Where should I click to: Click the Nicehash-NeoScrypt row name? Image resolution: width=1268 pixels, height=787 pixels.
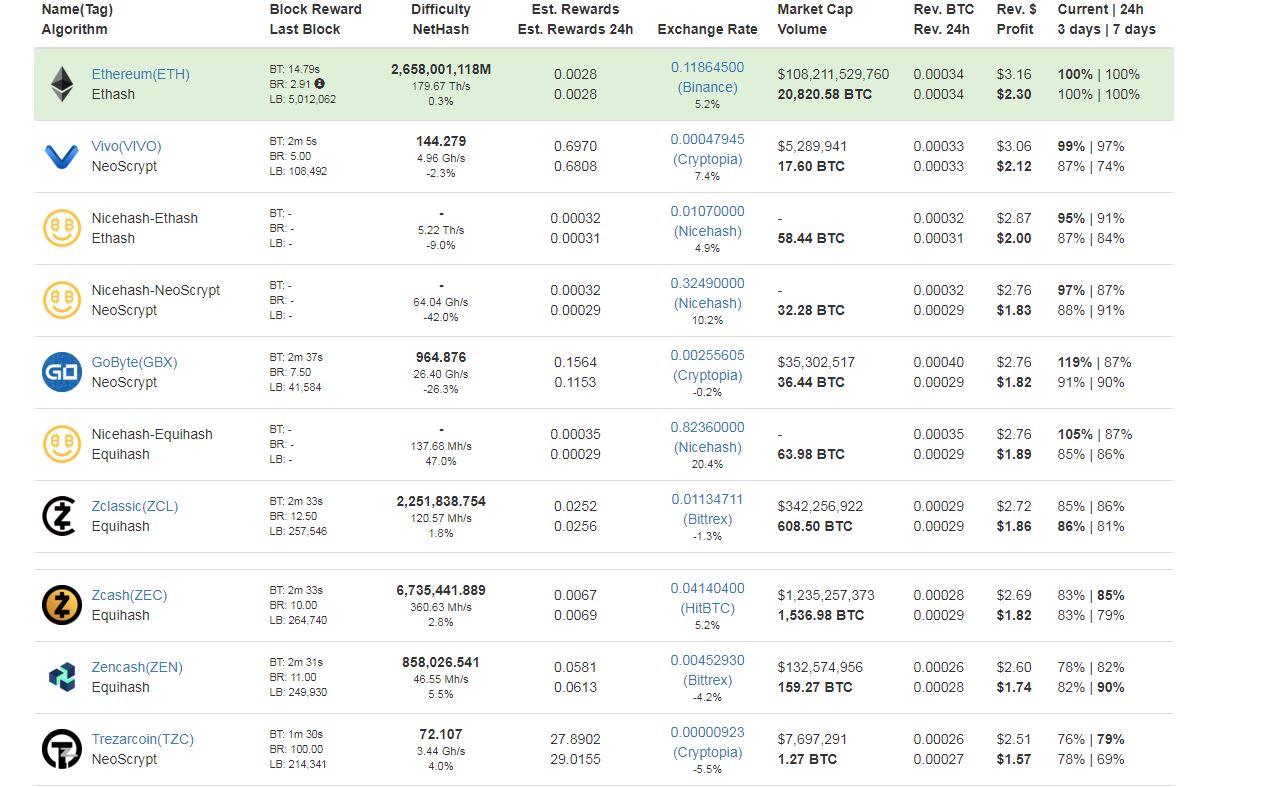(x=156, y=290)
